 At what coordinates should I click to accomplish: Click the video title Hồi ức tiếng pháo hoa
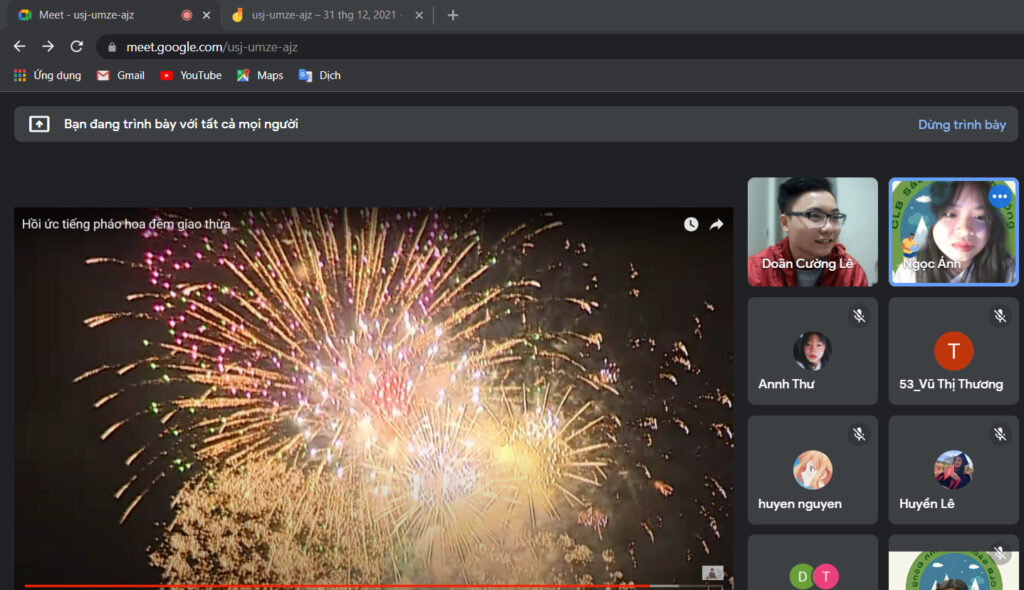(126, 224)
